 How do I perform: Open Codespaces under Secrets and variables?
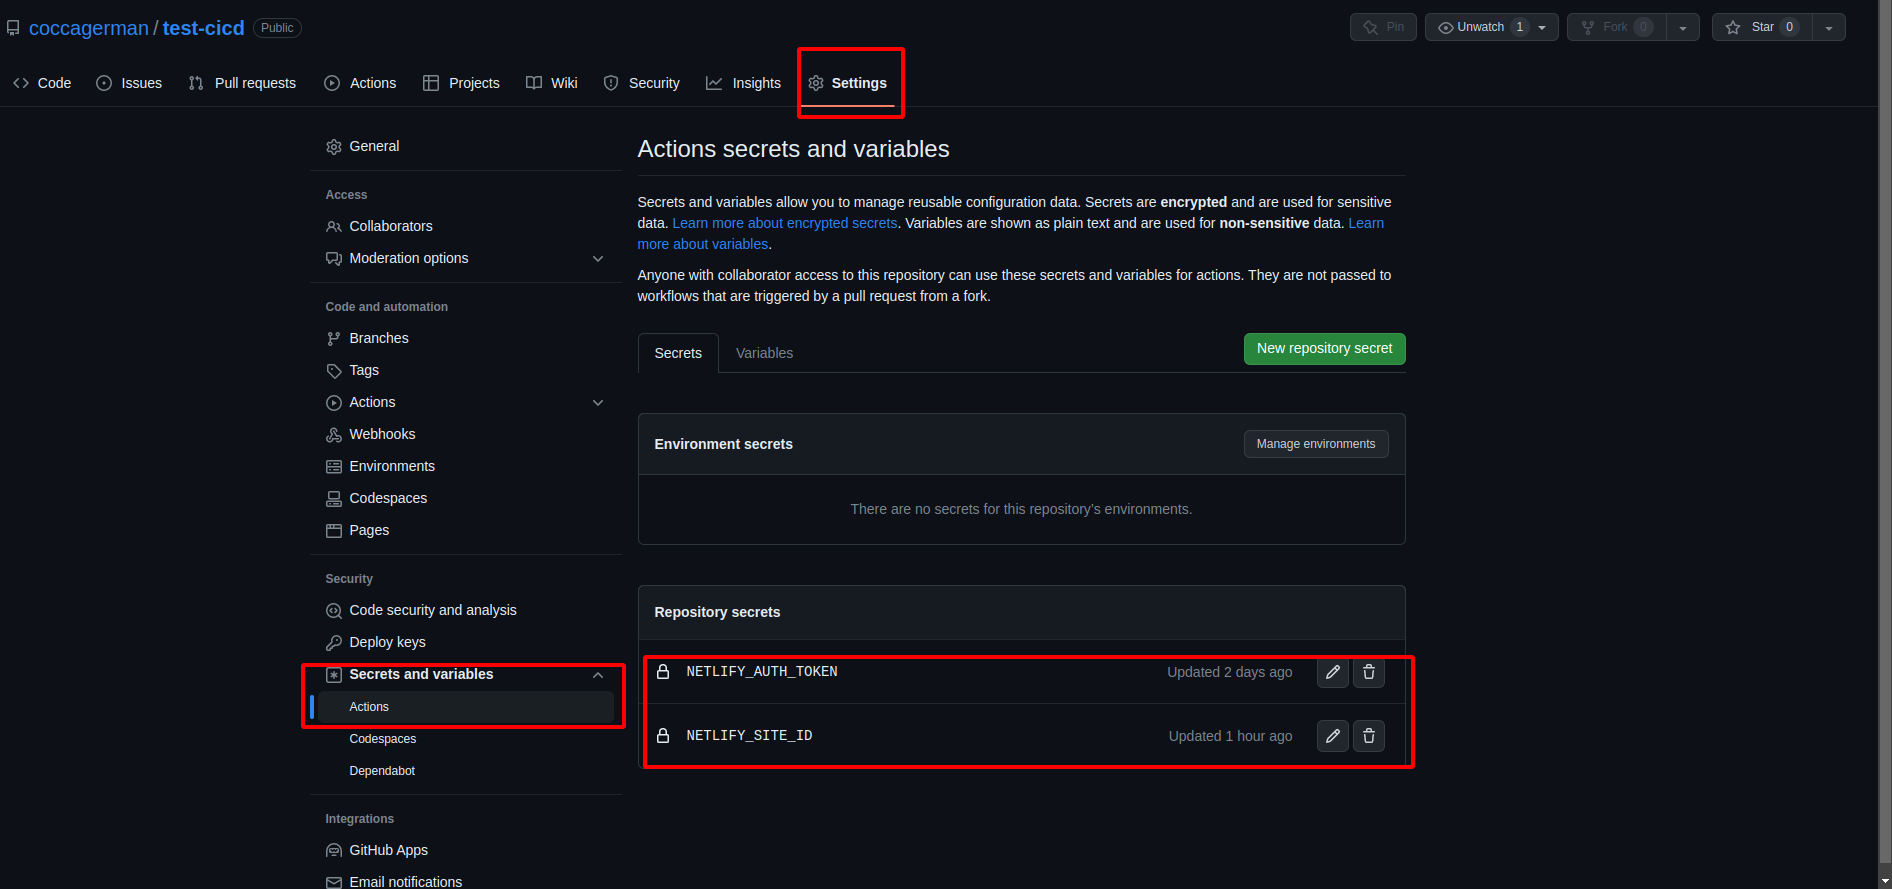[383, 739]
